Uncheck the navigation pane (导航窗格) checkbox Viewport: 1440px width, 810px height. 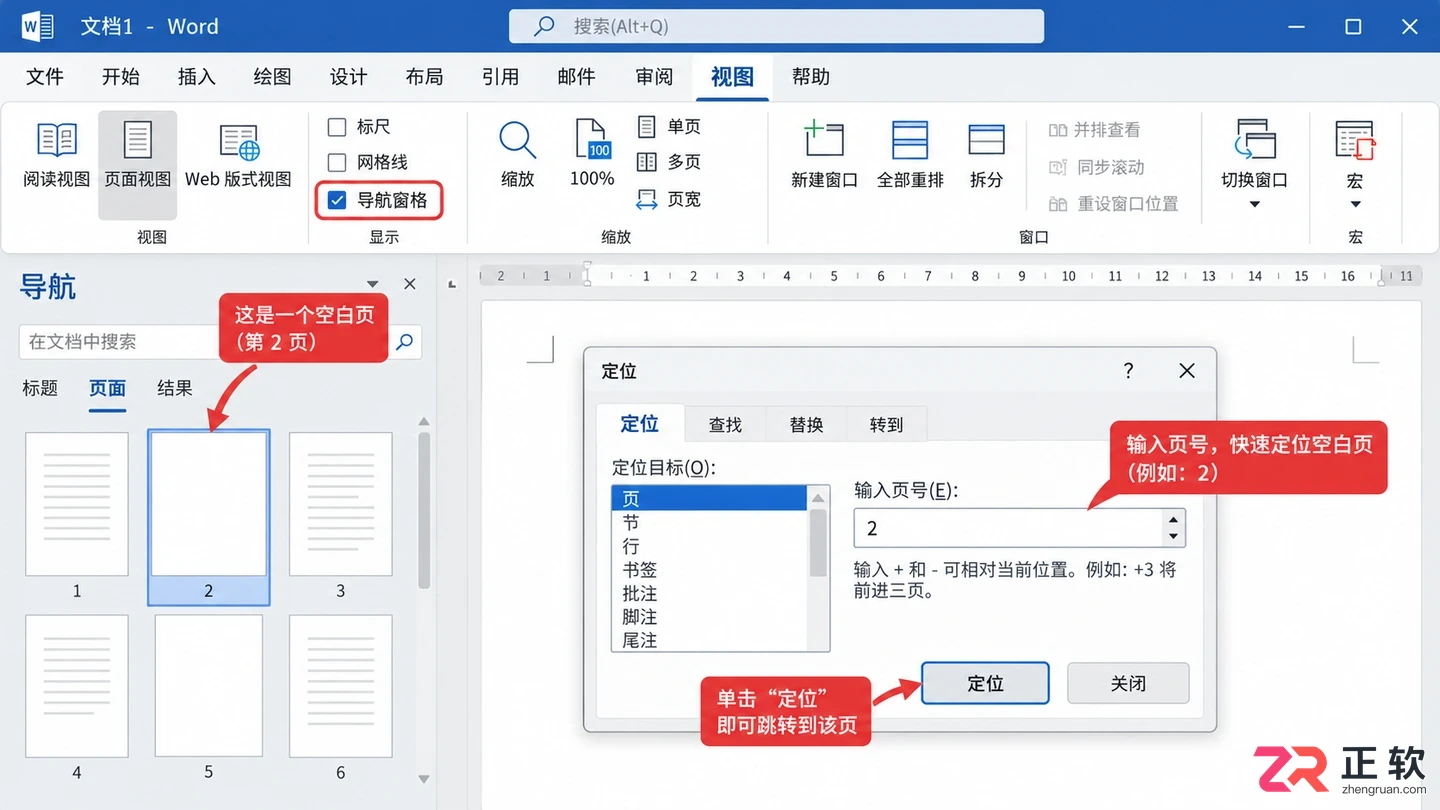click(337, 200)
